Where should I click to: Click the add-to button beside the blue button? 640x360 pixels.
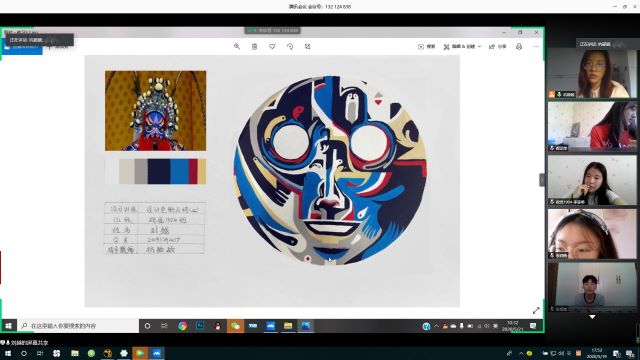point(58,47)
